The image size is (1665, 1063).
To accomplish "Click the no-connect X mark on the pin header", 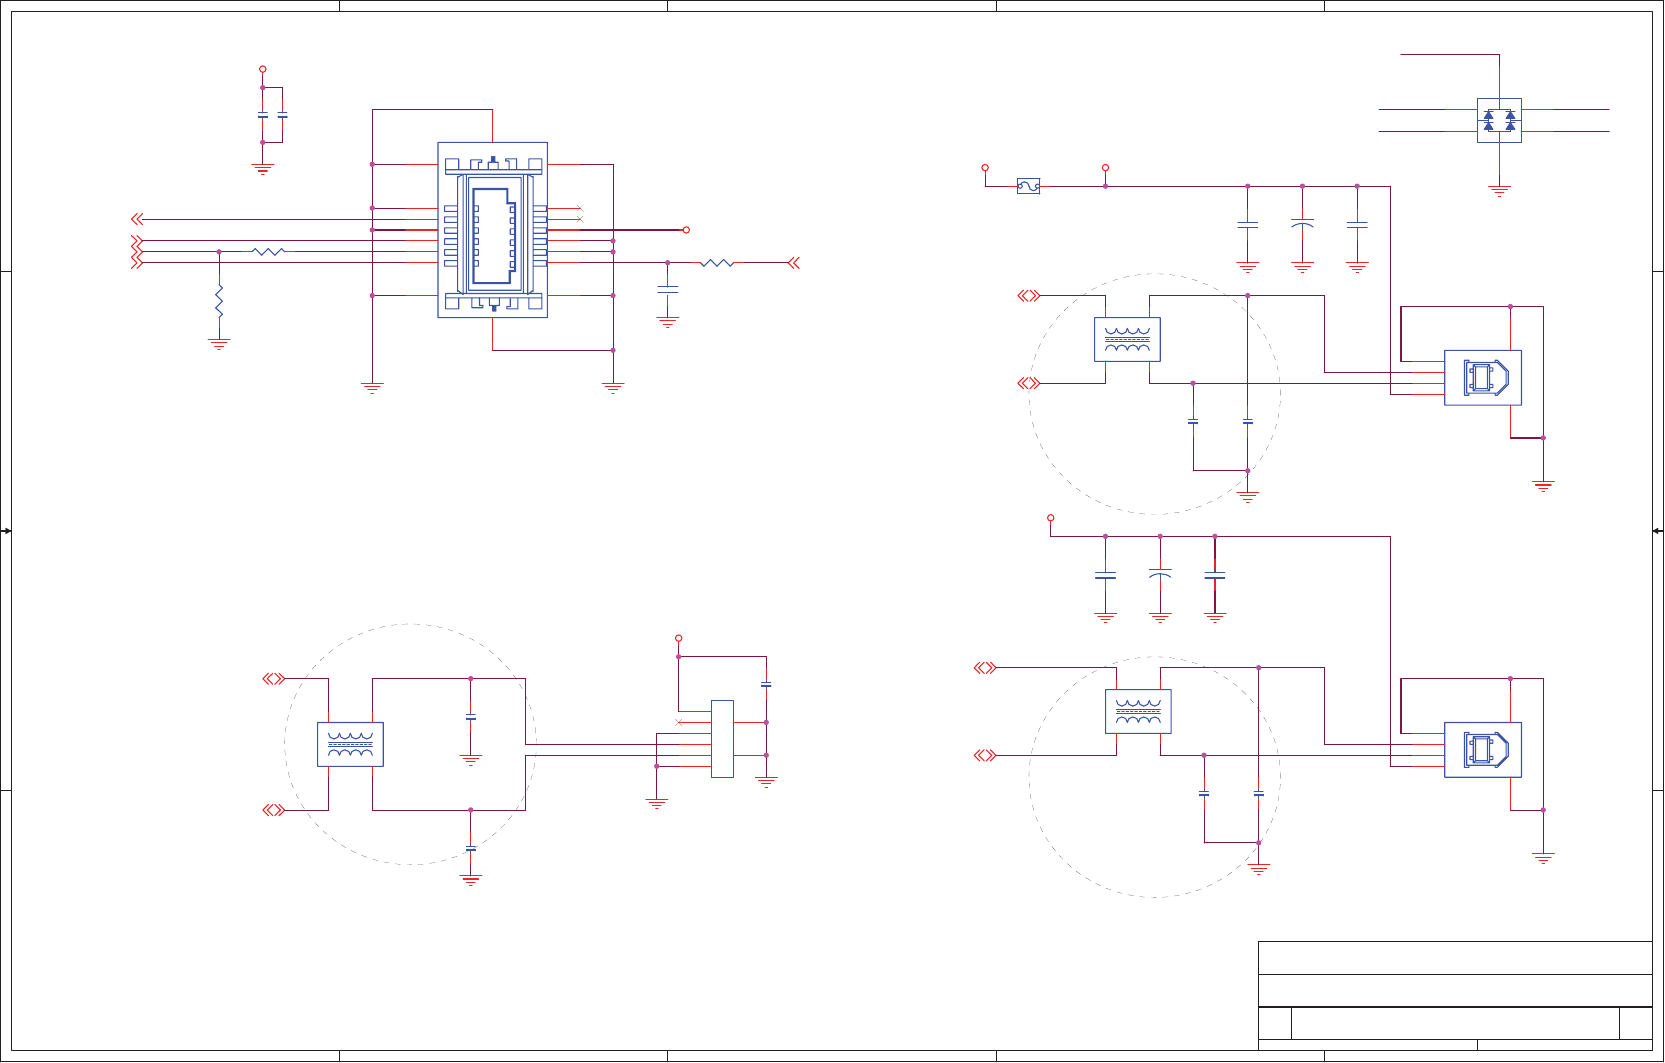I will [679, 722].
